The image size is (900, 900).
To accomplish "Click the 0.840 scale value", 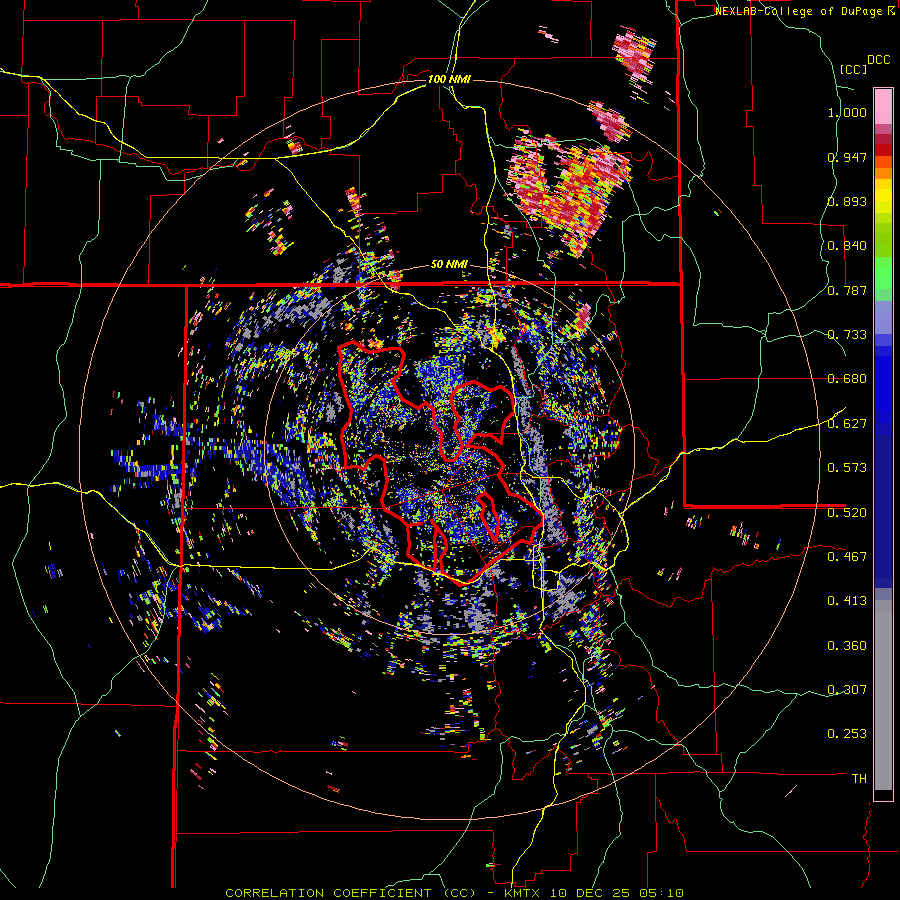I will click(x=847, y=246).
